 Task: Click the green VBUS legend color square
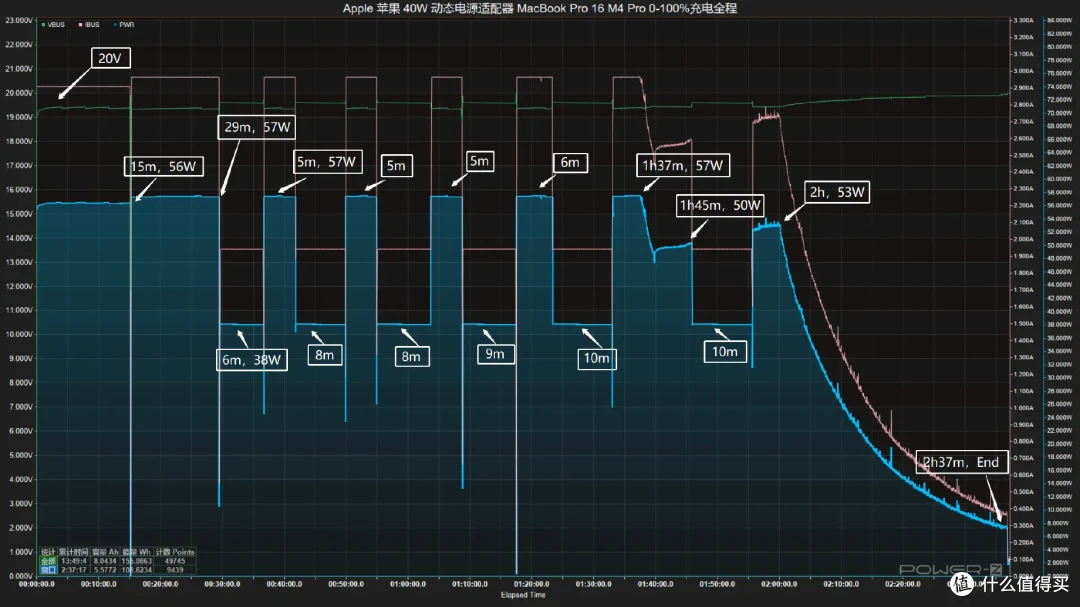click(x=43, y=25)
